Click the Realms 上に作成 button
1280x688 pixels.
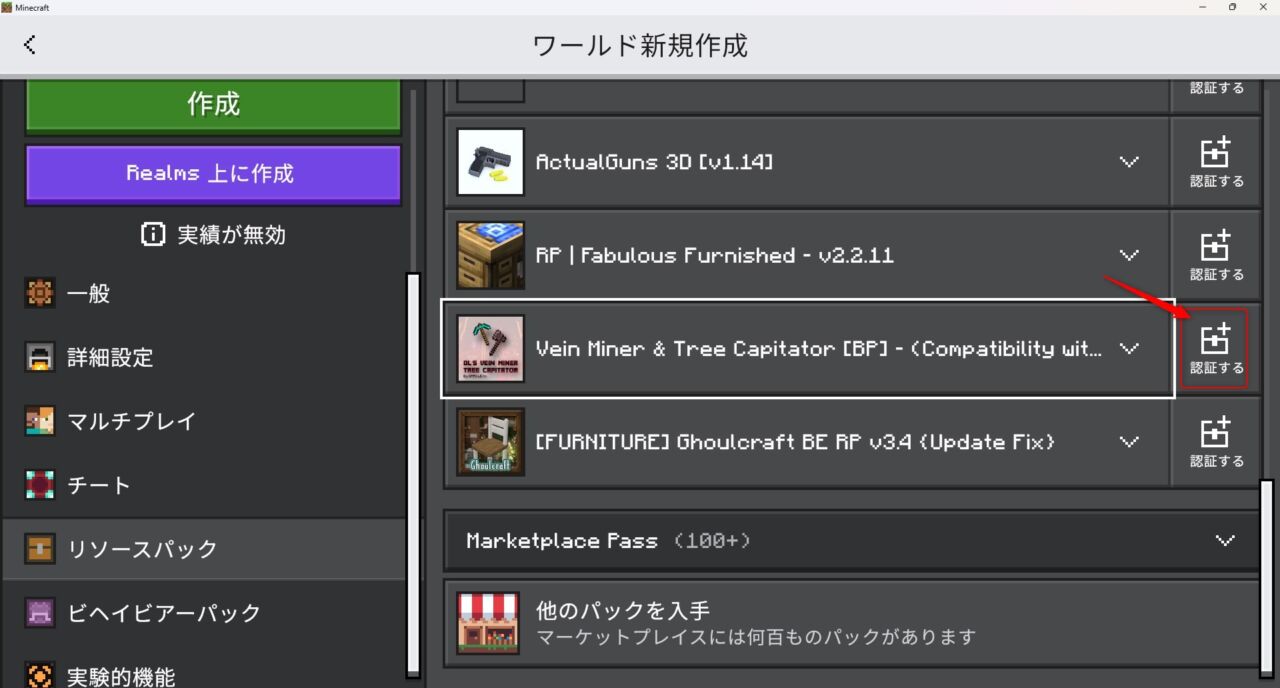point(212,175)
